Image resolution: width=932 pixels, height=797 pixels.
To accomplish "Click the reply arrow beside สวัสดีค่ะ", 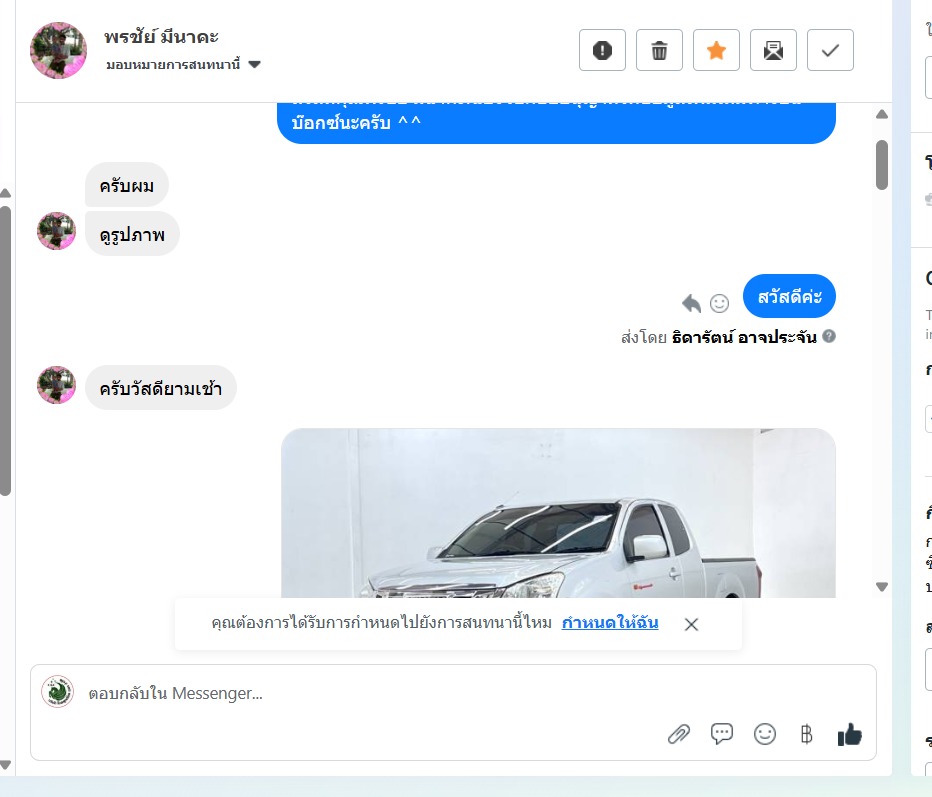I will (691, 303).
